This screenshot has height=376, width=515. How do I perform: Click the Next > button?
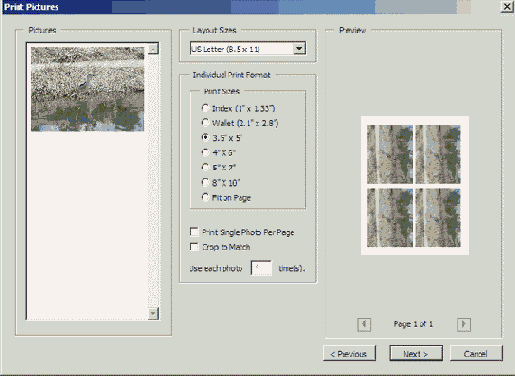416,353
